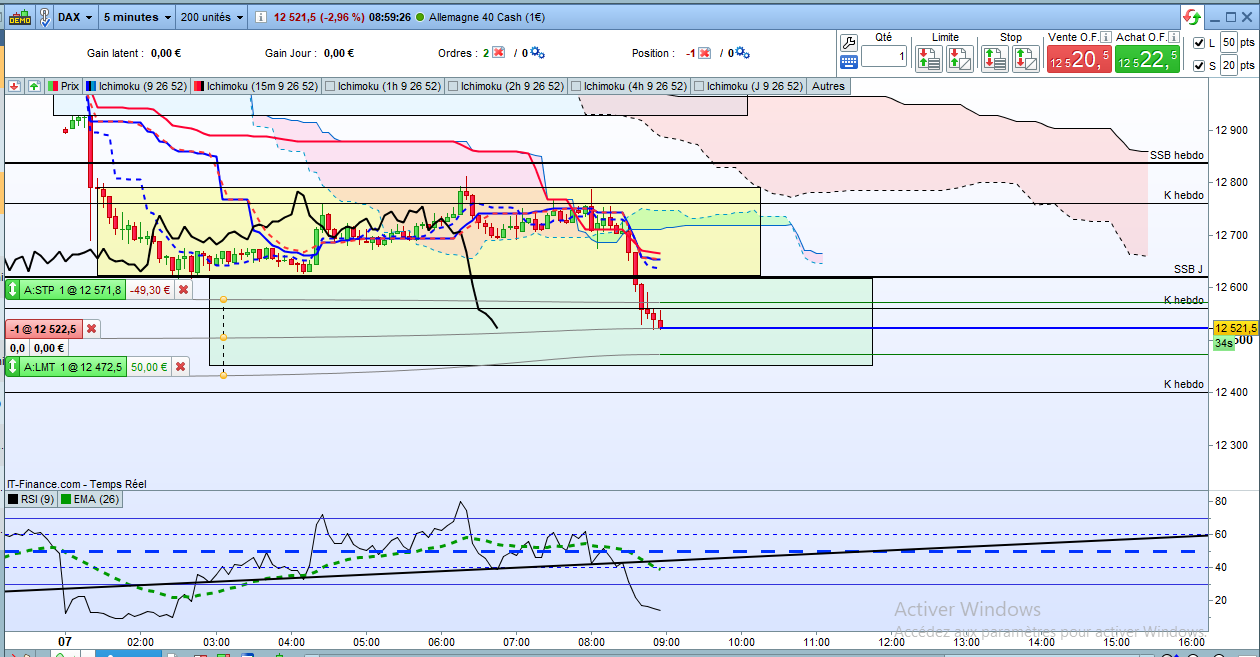Toggle Ichimoku (J 9 26 52) checkbox
This screenshot has height=657, width=1260.
click(699, 86)
